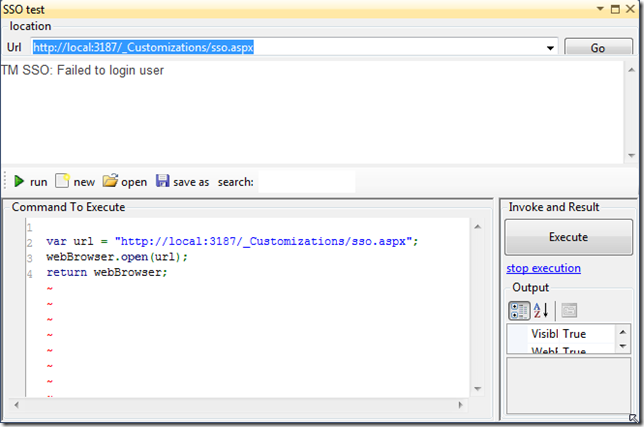644x427 pixels.
Task: Maximize the SSO test window
Action: [615, 9]
